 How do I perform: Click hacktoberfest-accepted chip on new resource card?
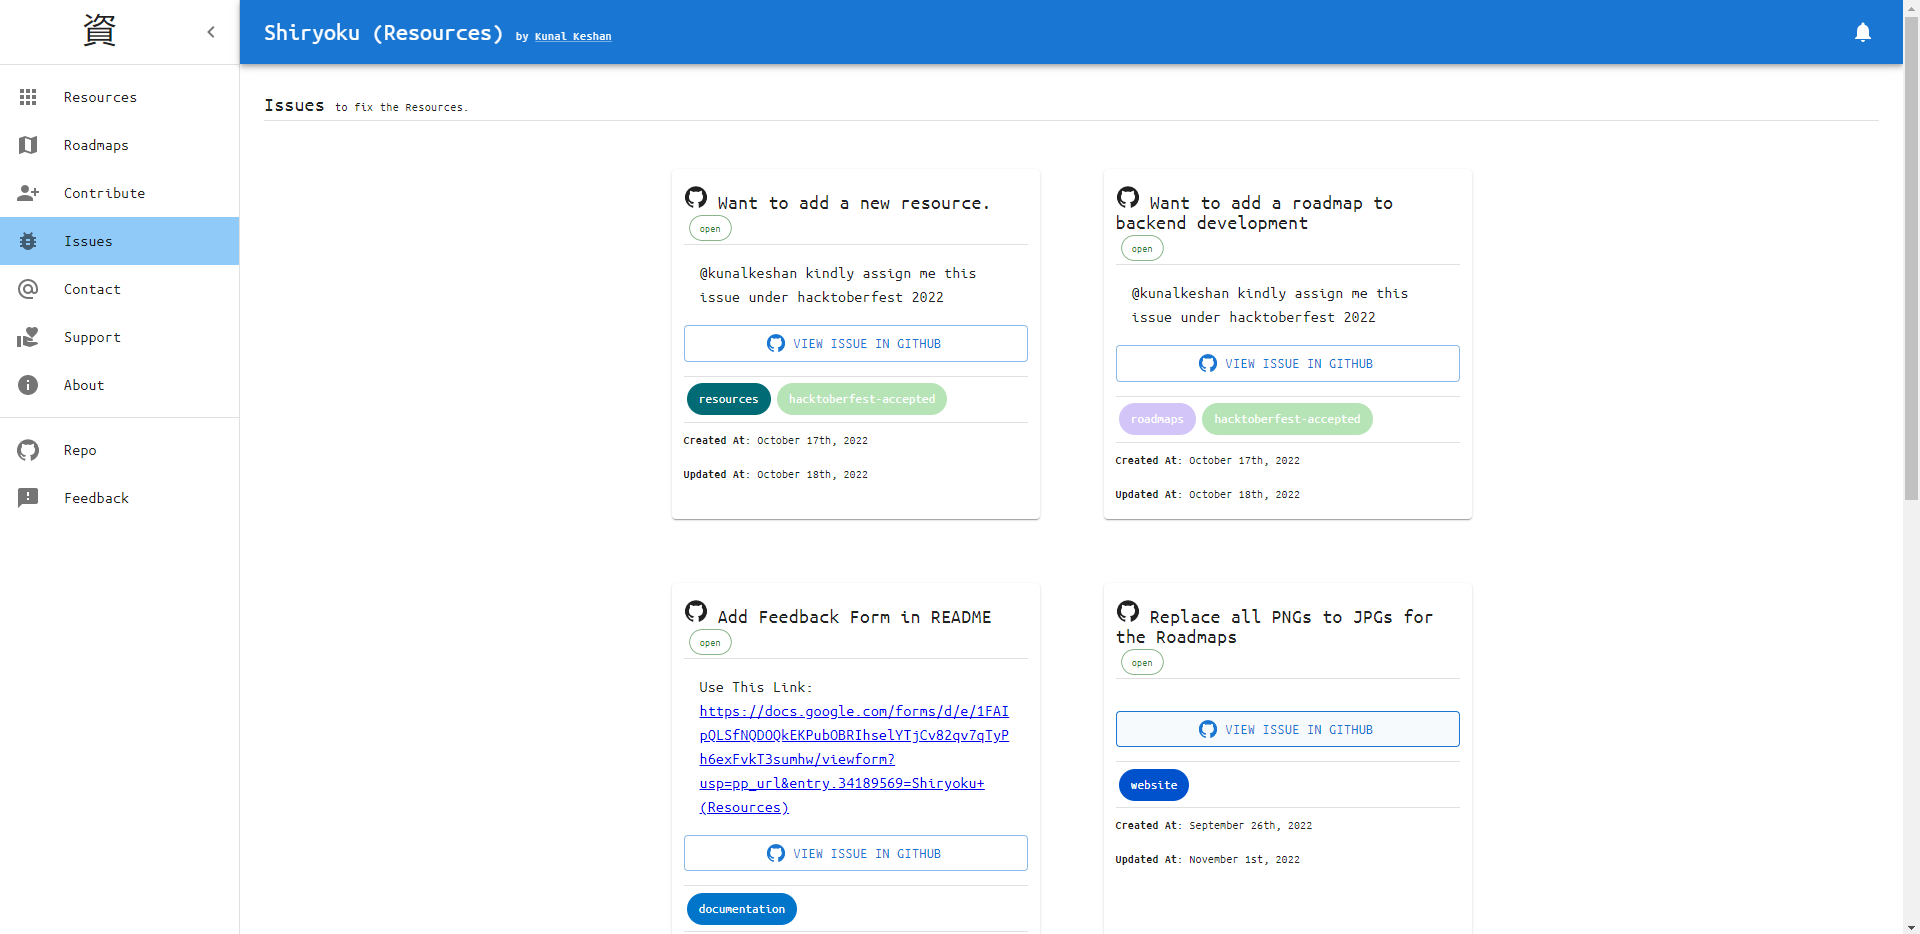862,399
